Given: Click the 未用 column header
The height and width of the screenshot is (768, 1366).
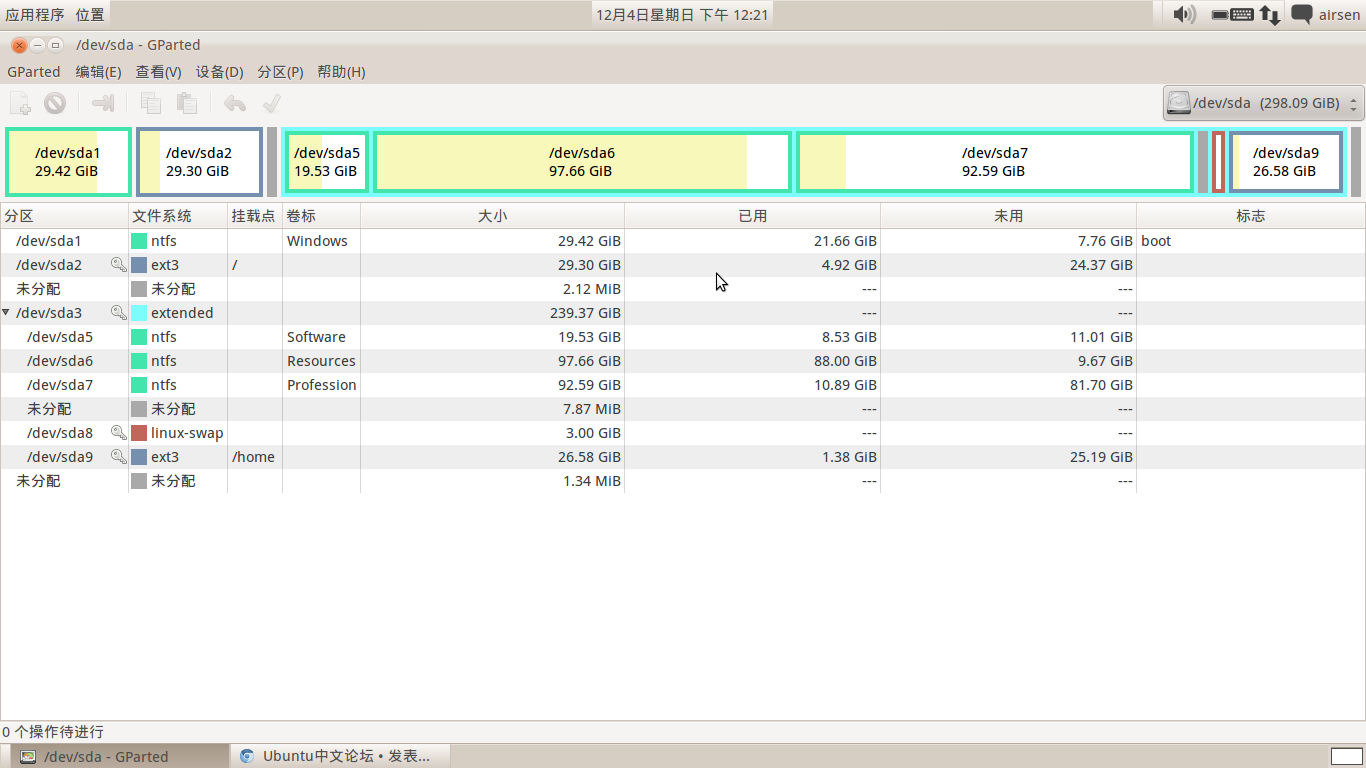Looking at the screenshot, I should 1008,216.
